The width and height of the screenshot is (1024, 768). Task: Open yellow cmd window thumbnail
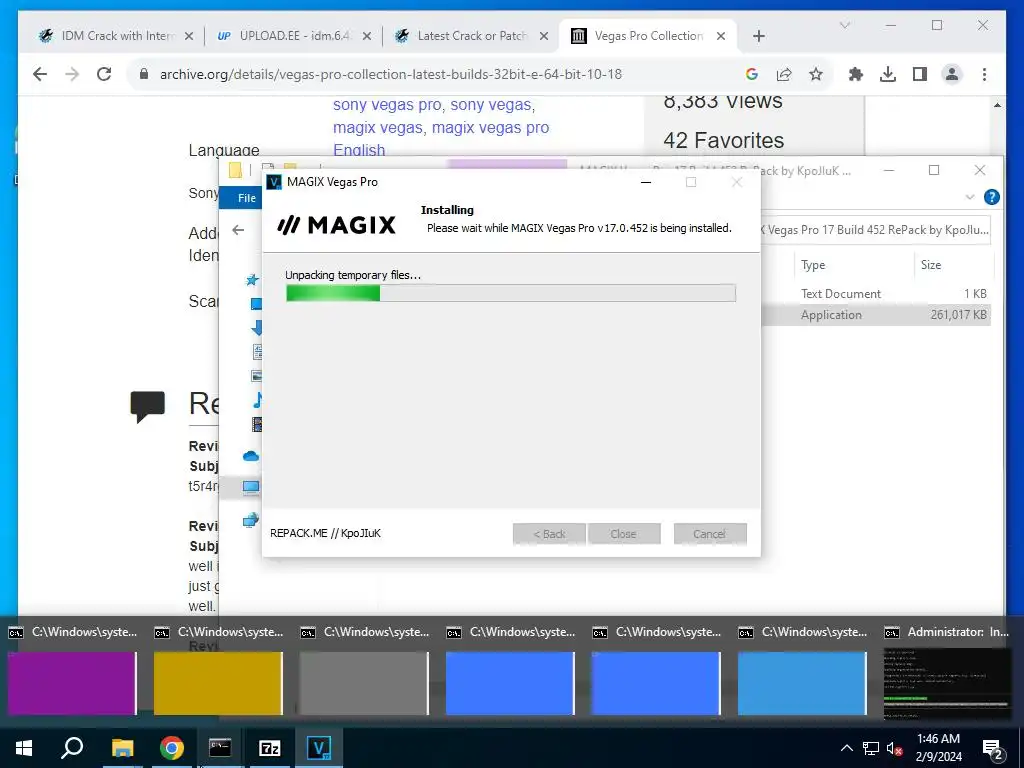(218, 683)
